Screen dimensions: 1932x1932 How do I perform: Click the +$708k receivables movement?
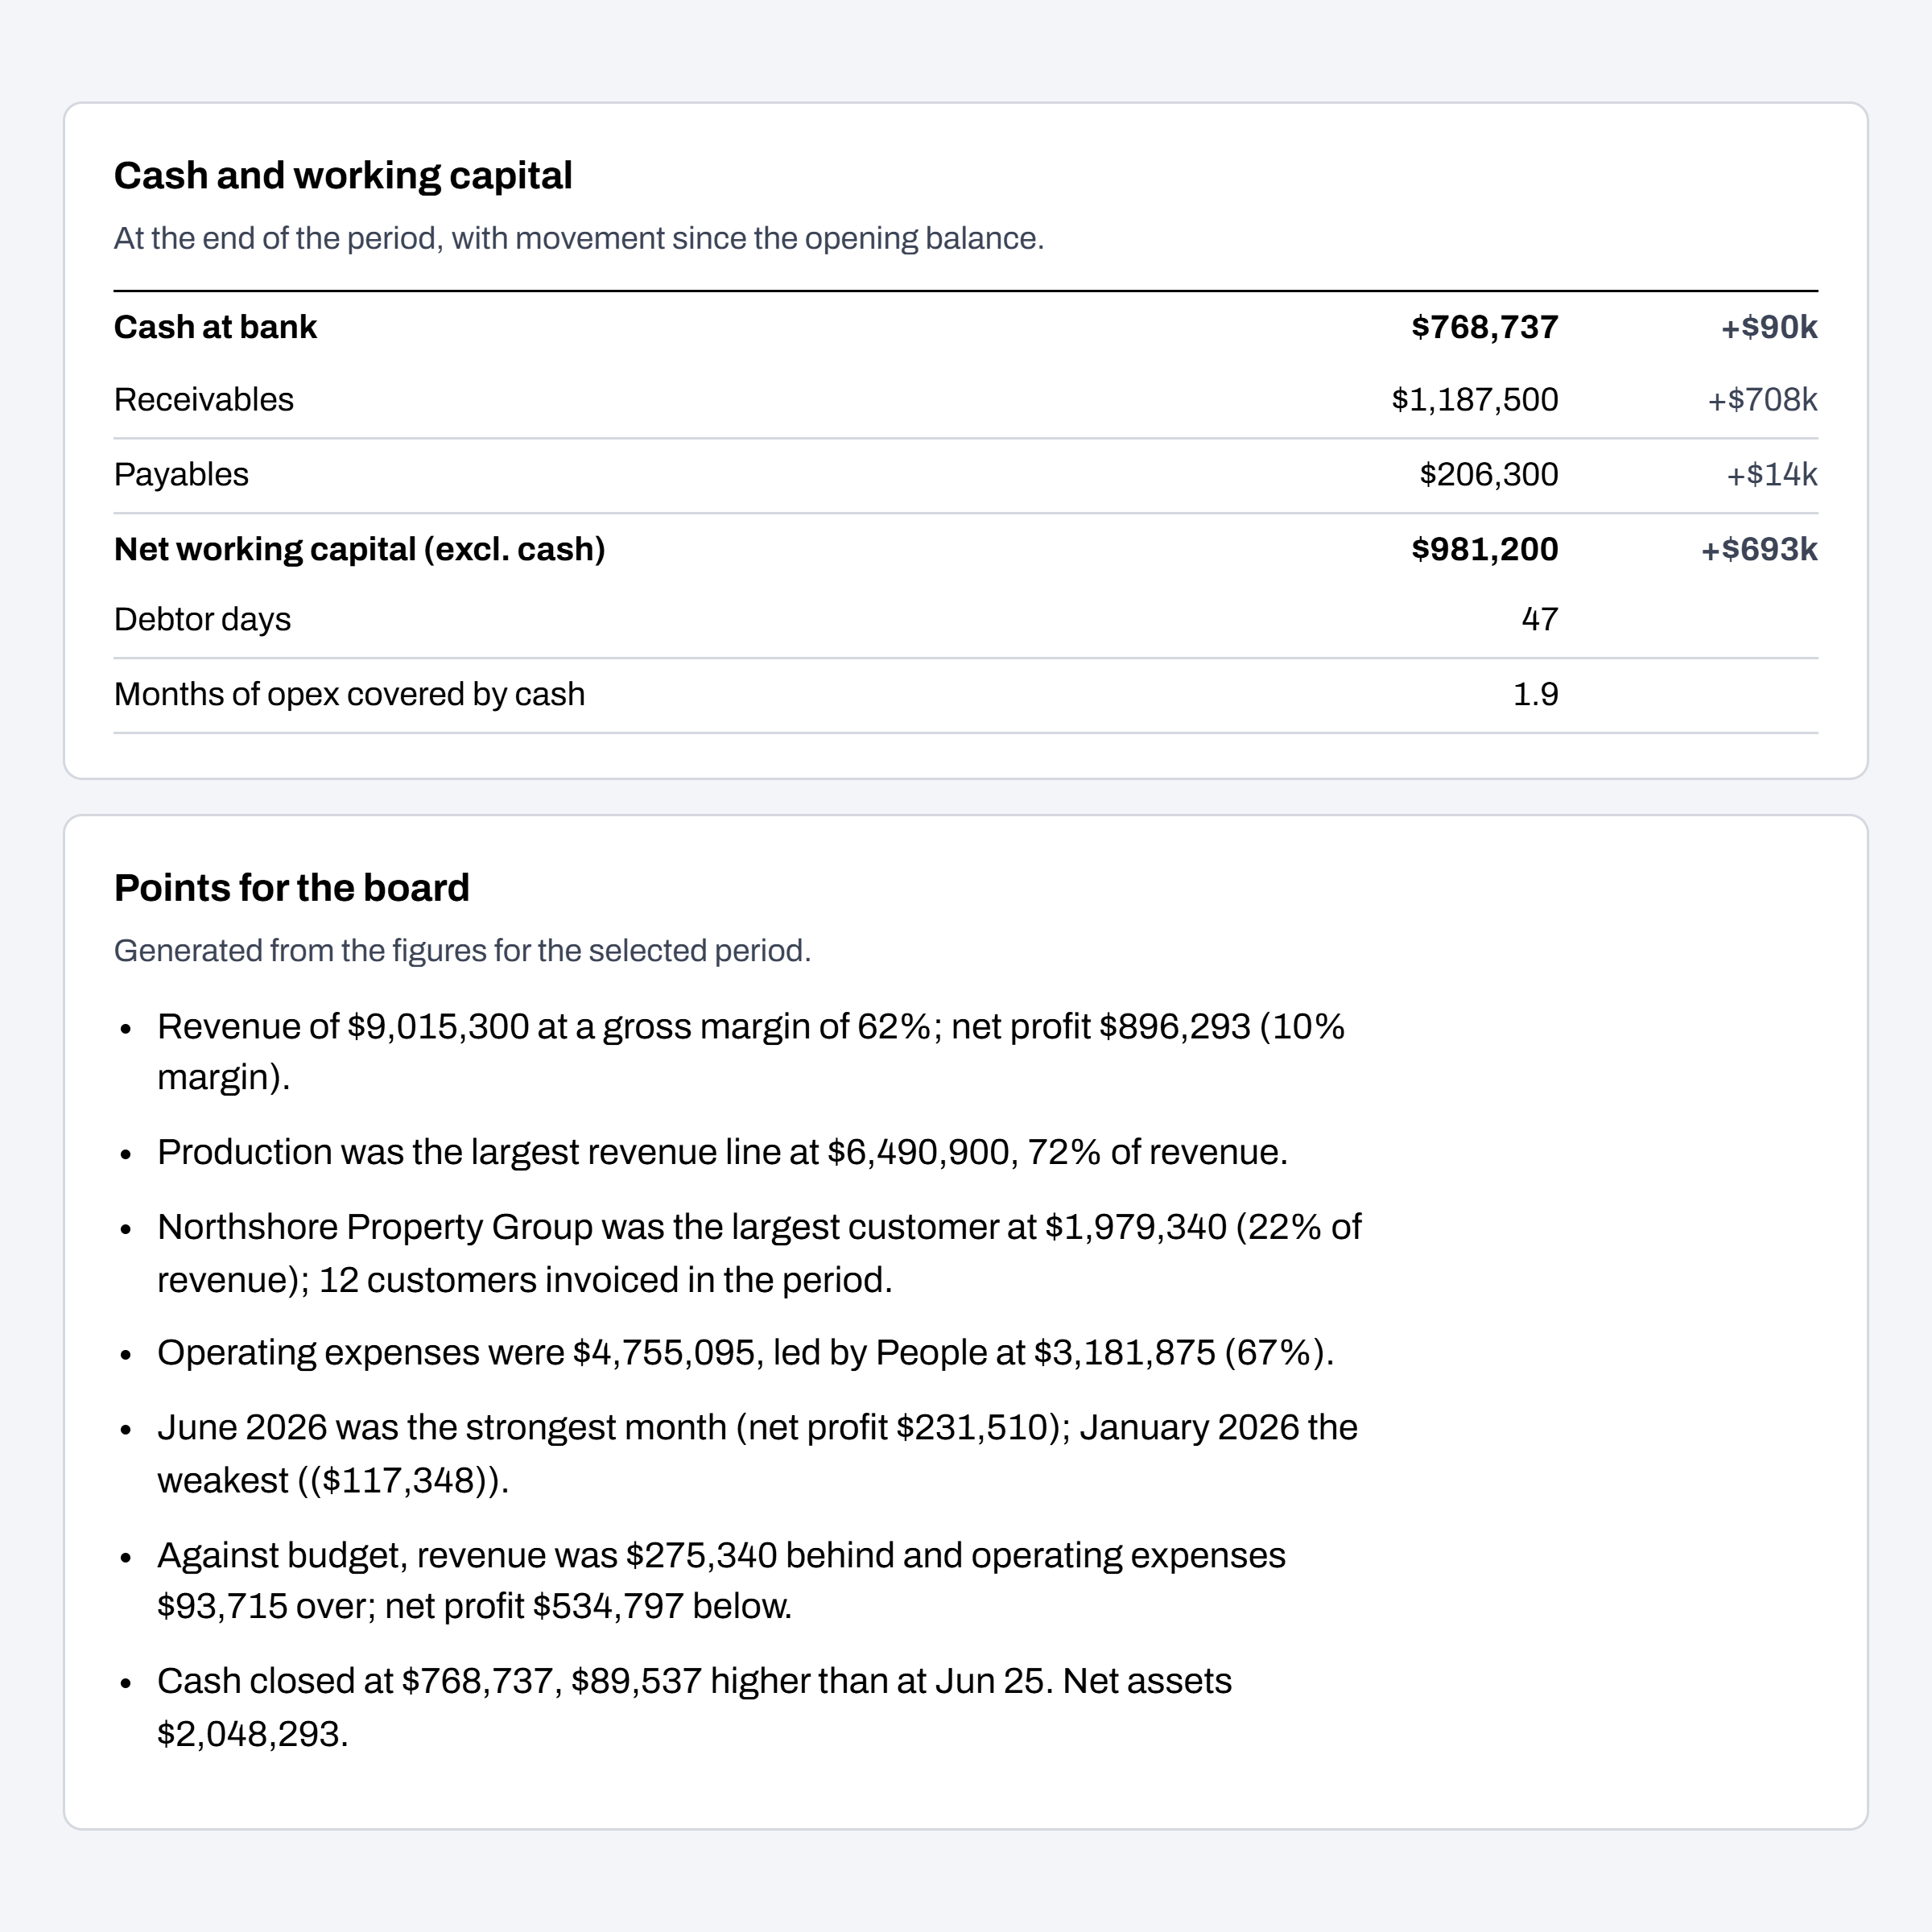click(x=1762, y=400)
